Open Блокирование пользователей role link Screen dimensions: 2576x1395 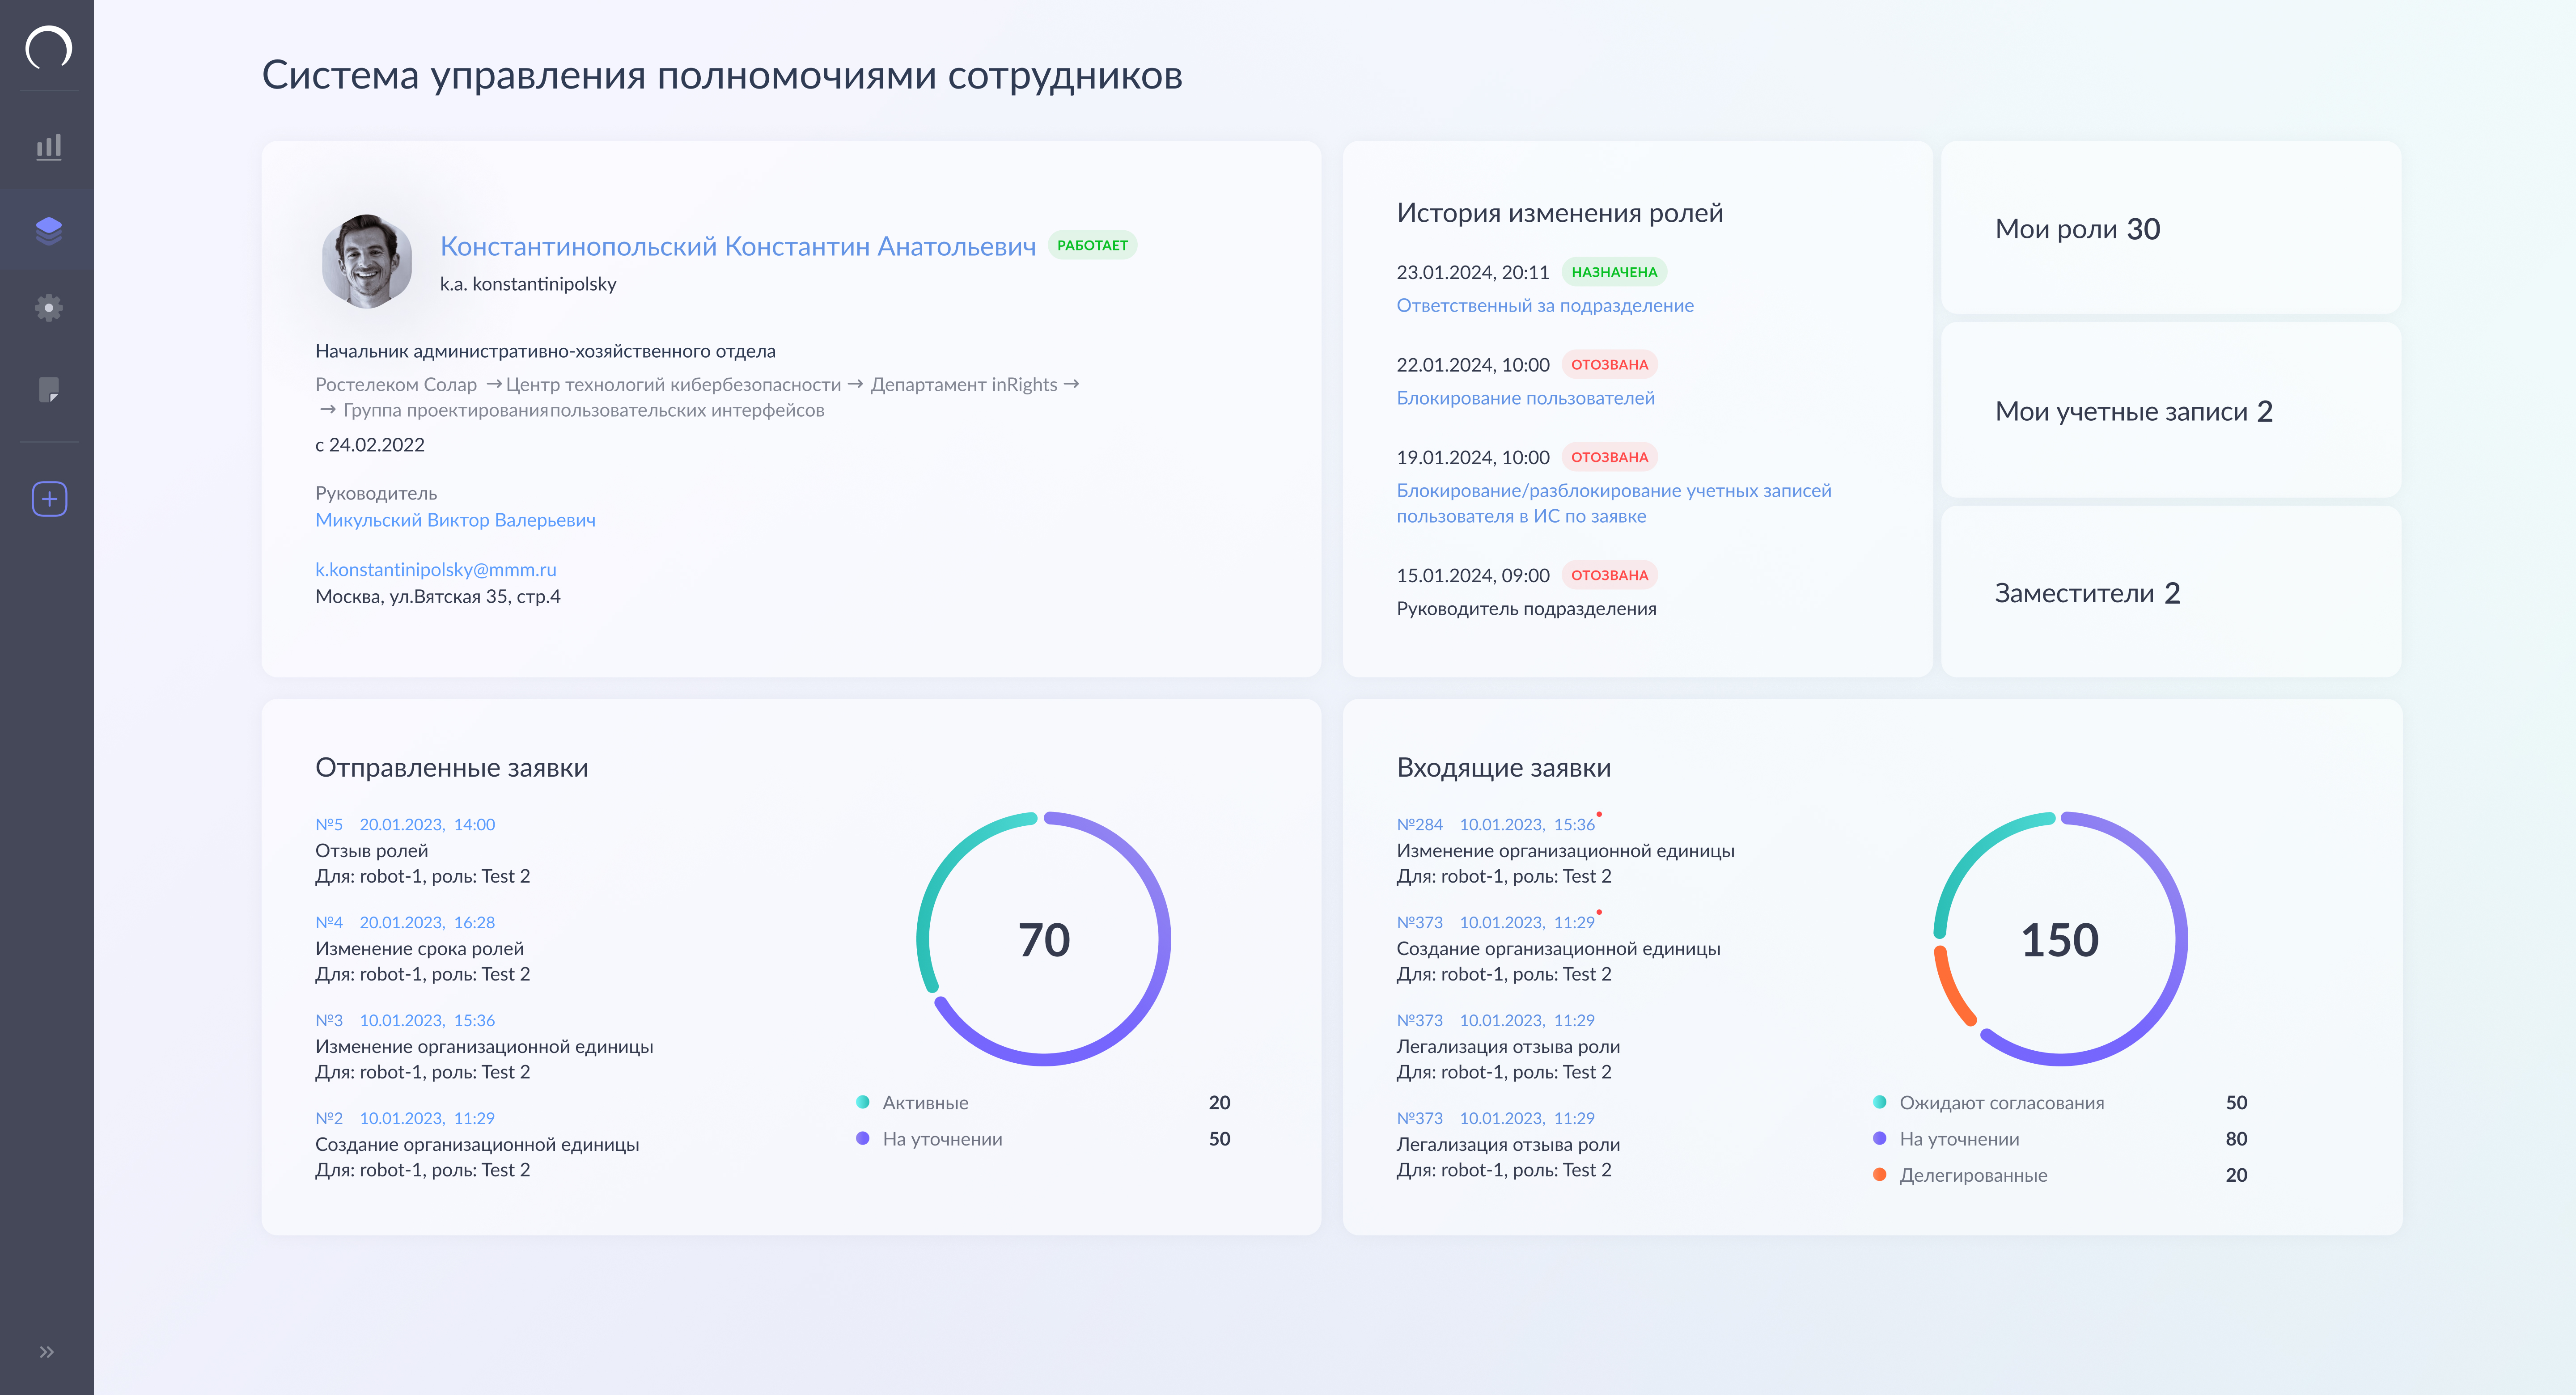coord(1525,398)
